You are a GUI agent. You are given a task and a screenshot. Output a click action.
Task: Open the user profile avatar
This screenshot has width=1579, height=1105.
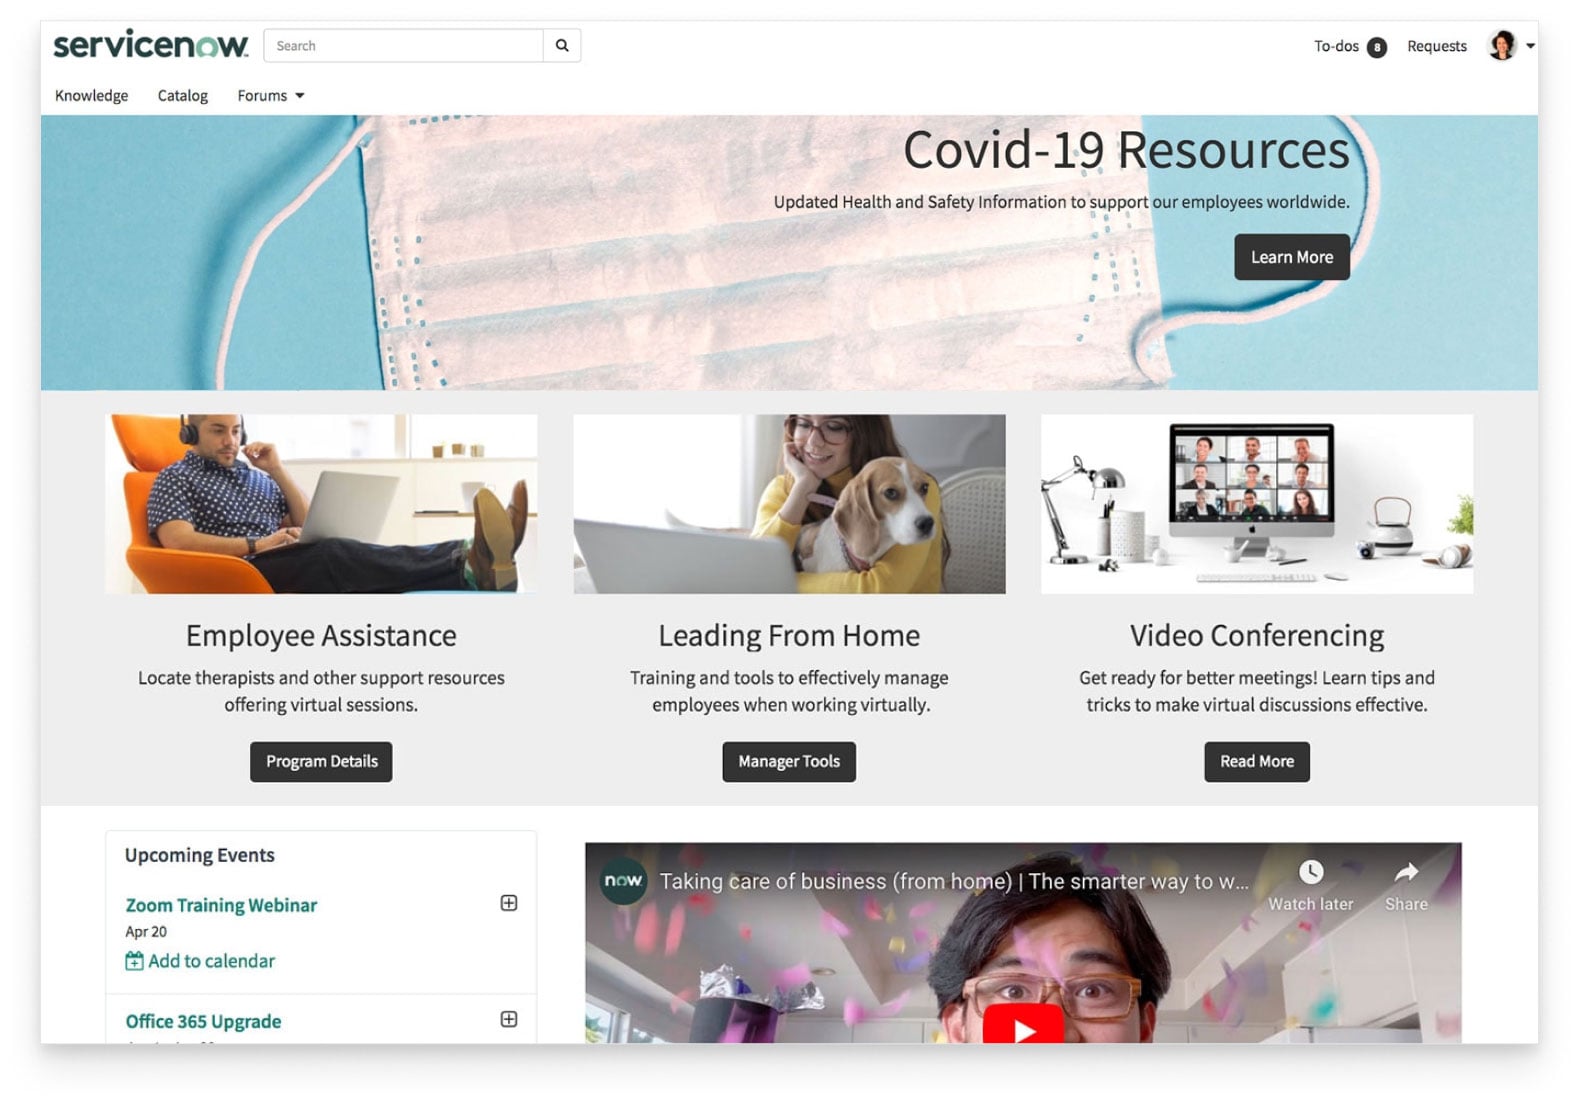point(1501,46)
